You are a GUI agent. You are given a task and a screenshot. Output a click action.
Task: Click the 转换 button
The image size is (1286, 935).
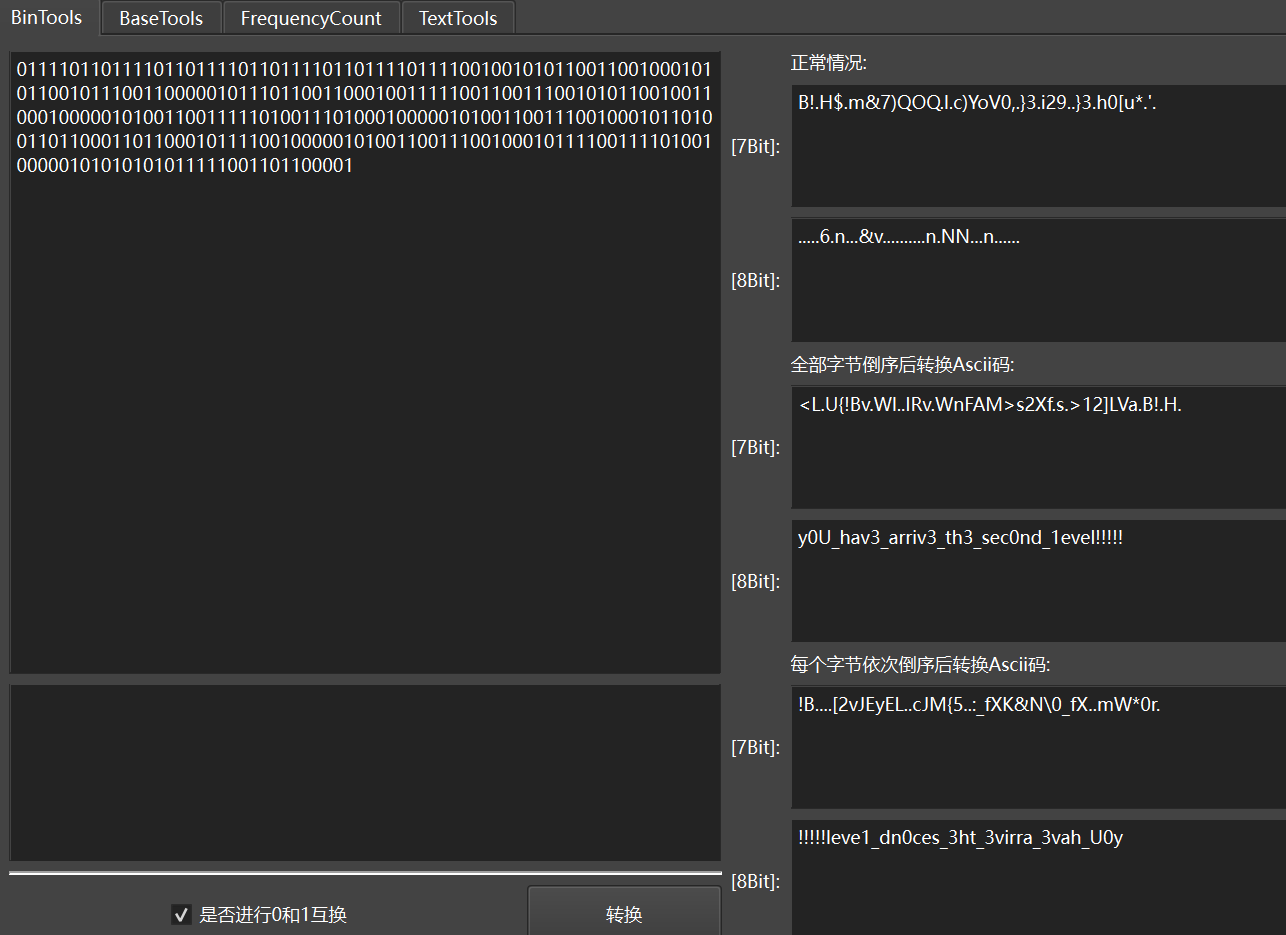coord(624,913)
